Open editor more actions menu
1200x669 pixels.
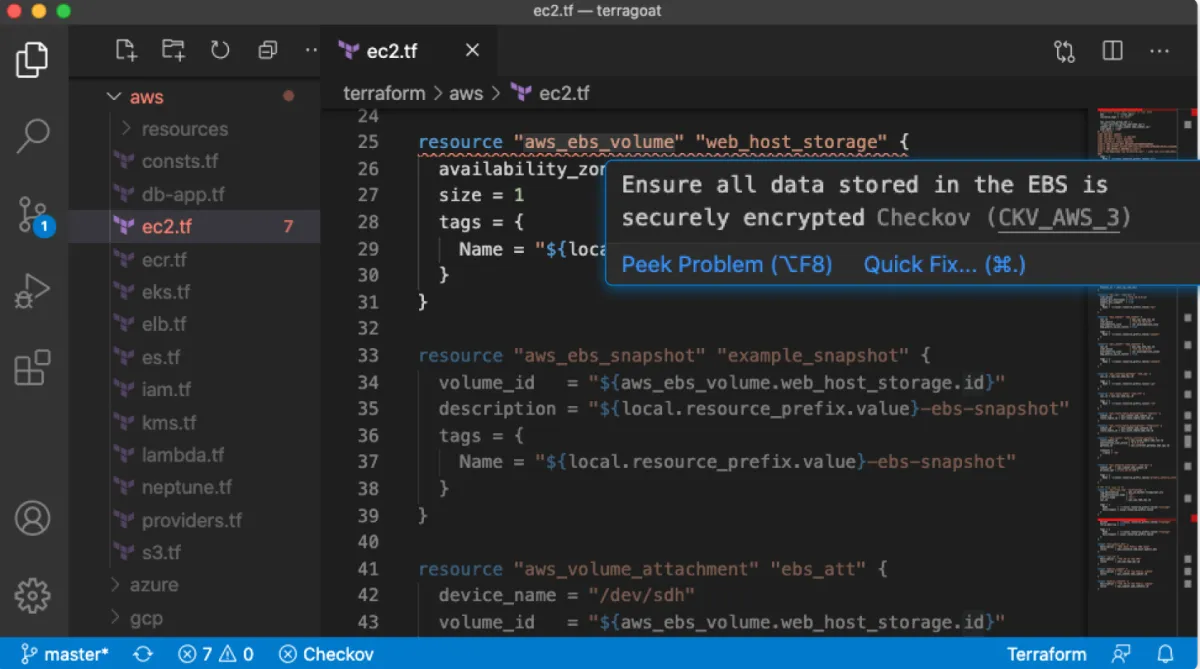(1159, 51)
